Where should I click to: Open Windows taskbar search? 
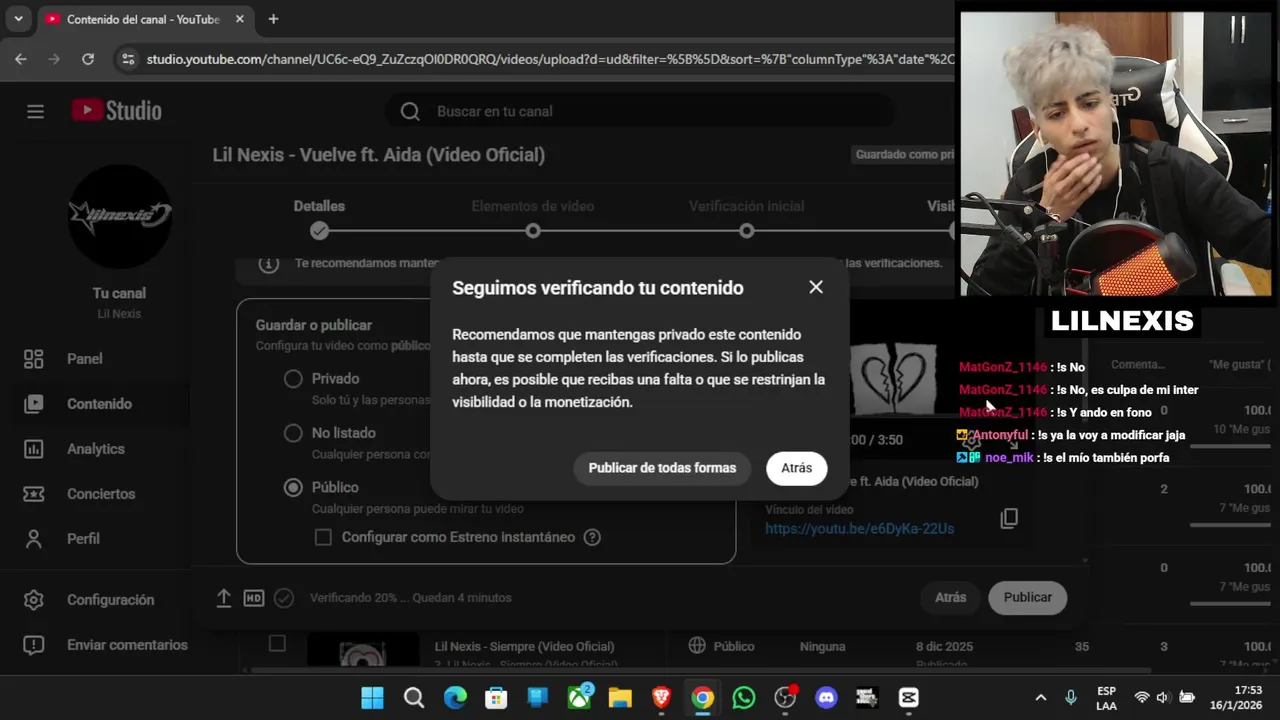tap(414, 697)
